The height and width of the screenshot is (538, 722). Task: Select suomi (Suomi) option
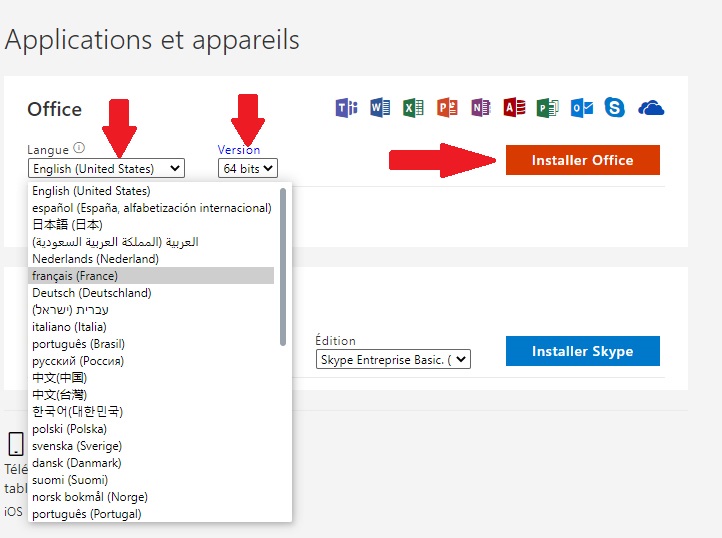tap(153, 480)
